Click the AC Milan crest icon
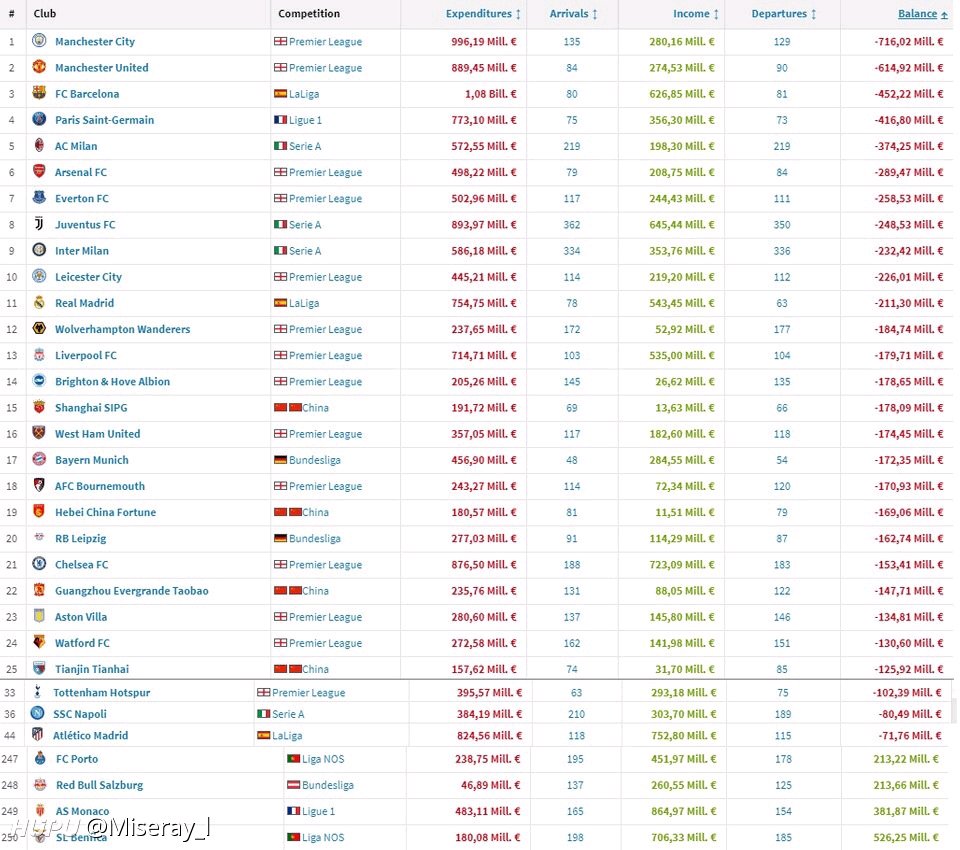Image resolution: width=960 pixels, height=850 pixels. coord(39,145)
